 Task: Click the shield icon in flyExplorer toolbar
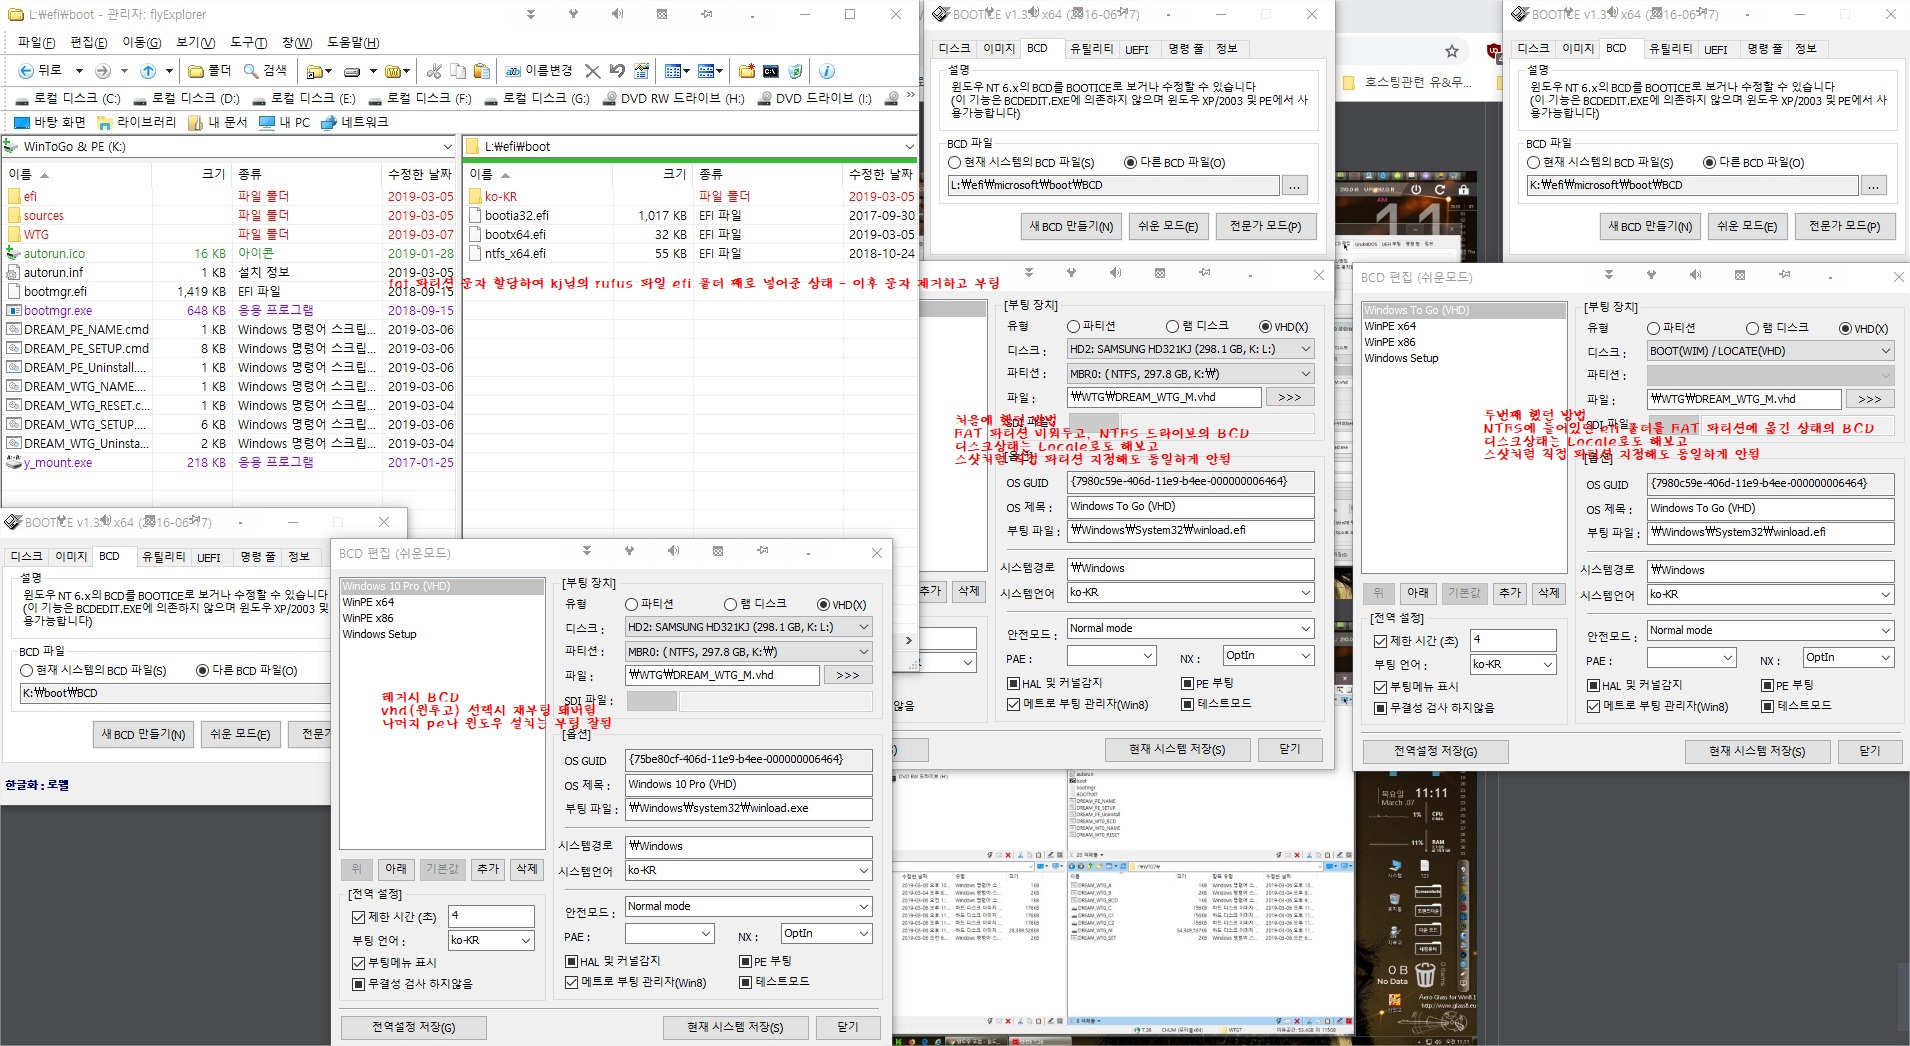click(795, 71)
